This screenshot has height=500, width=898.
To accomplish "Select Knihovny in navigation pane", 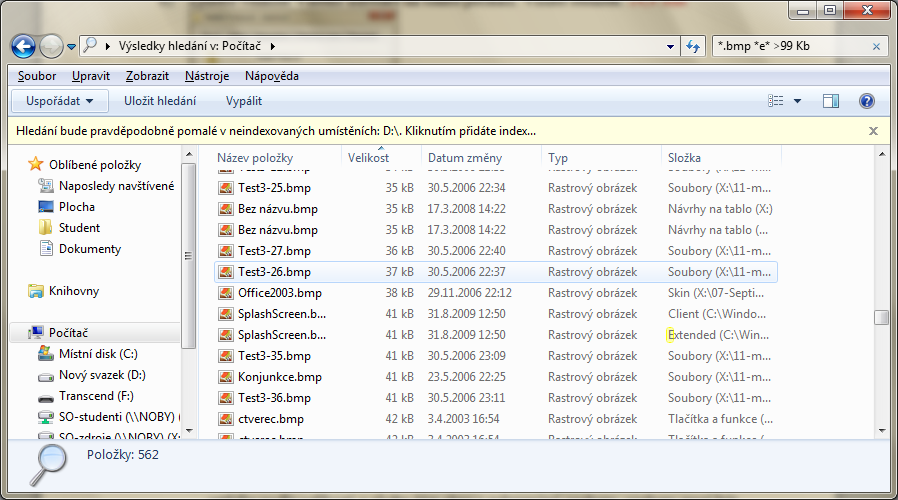I will pyautogui.click(x=74, y=291).
